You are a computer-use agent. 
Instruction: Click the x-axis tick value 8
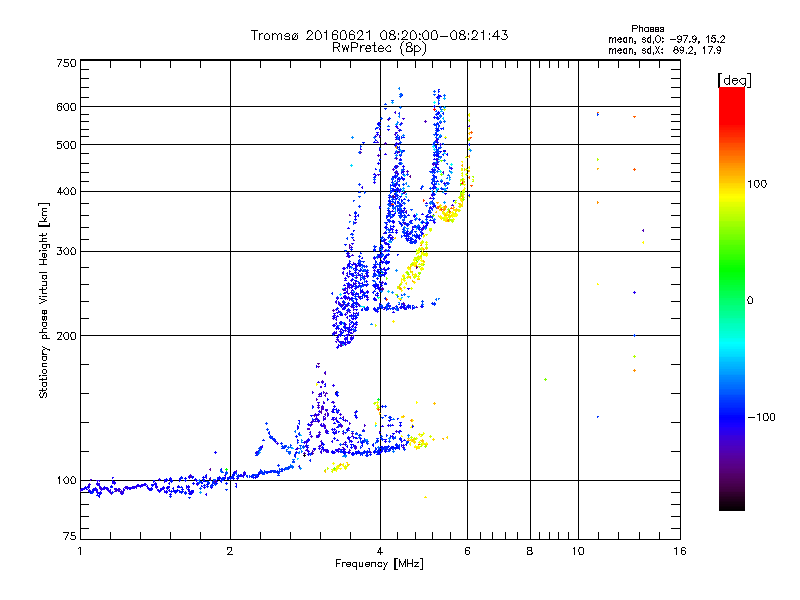tap(530, 551)
